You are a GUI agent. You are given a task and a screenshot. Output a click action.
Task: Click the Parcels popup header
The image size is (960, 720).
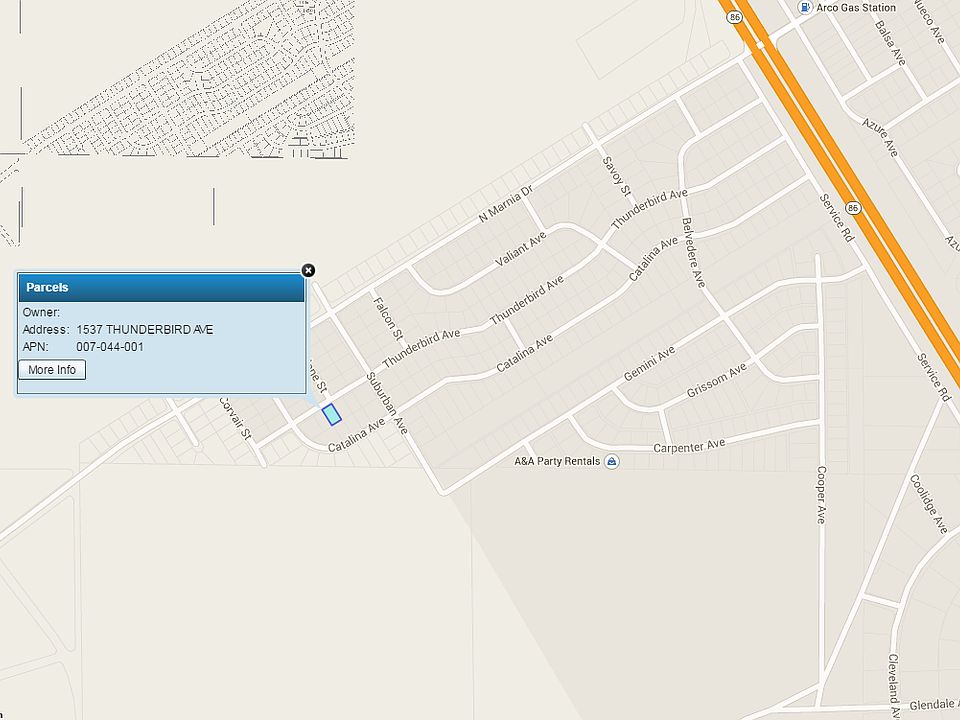pos(161,287)
